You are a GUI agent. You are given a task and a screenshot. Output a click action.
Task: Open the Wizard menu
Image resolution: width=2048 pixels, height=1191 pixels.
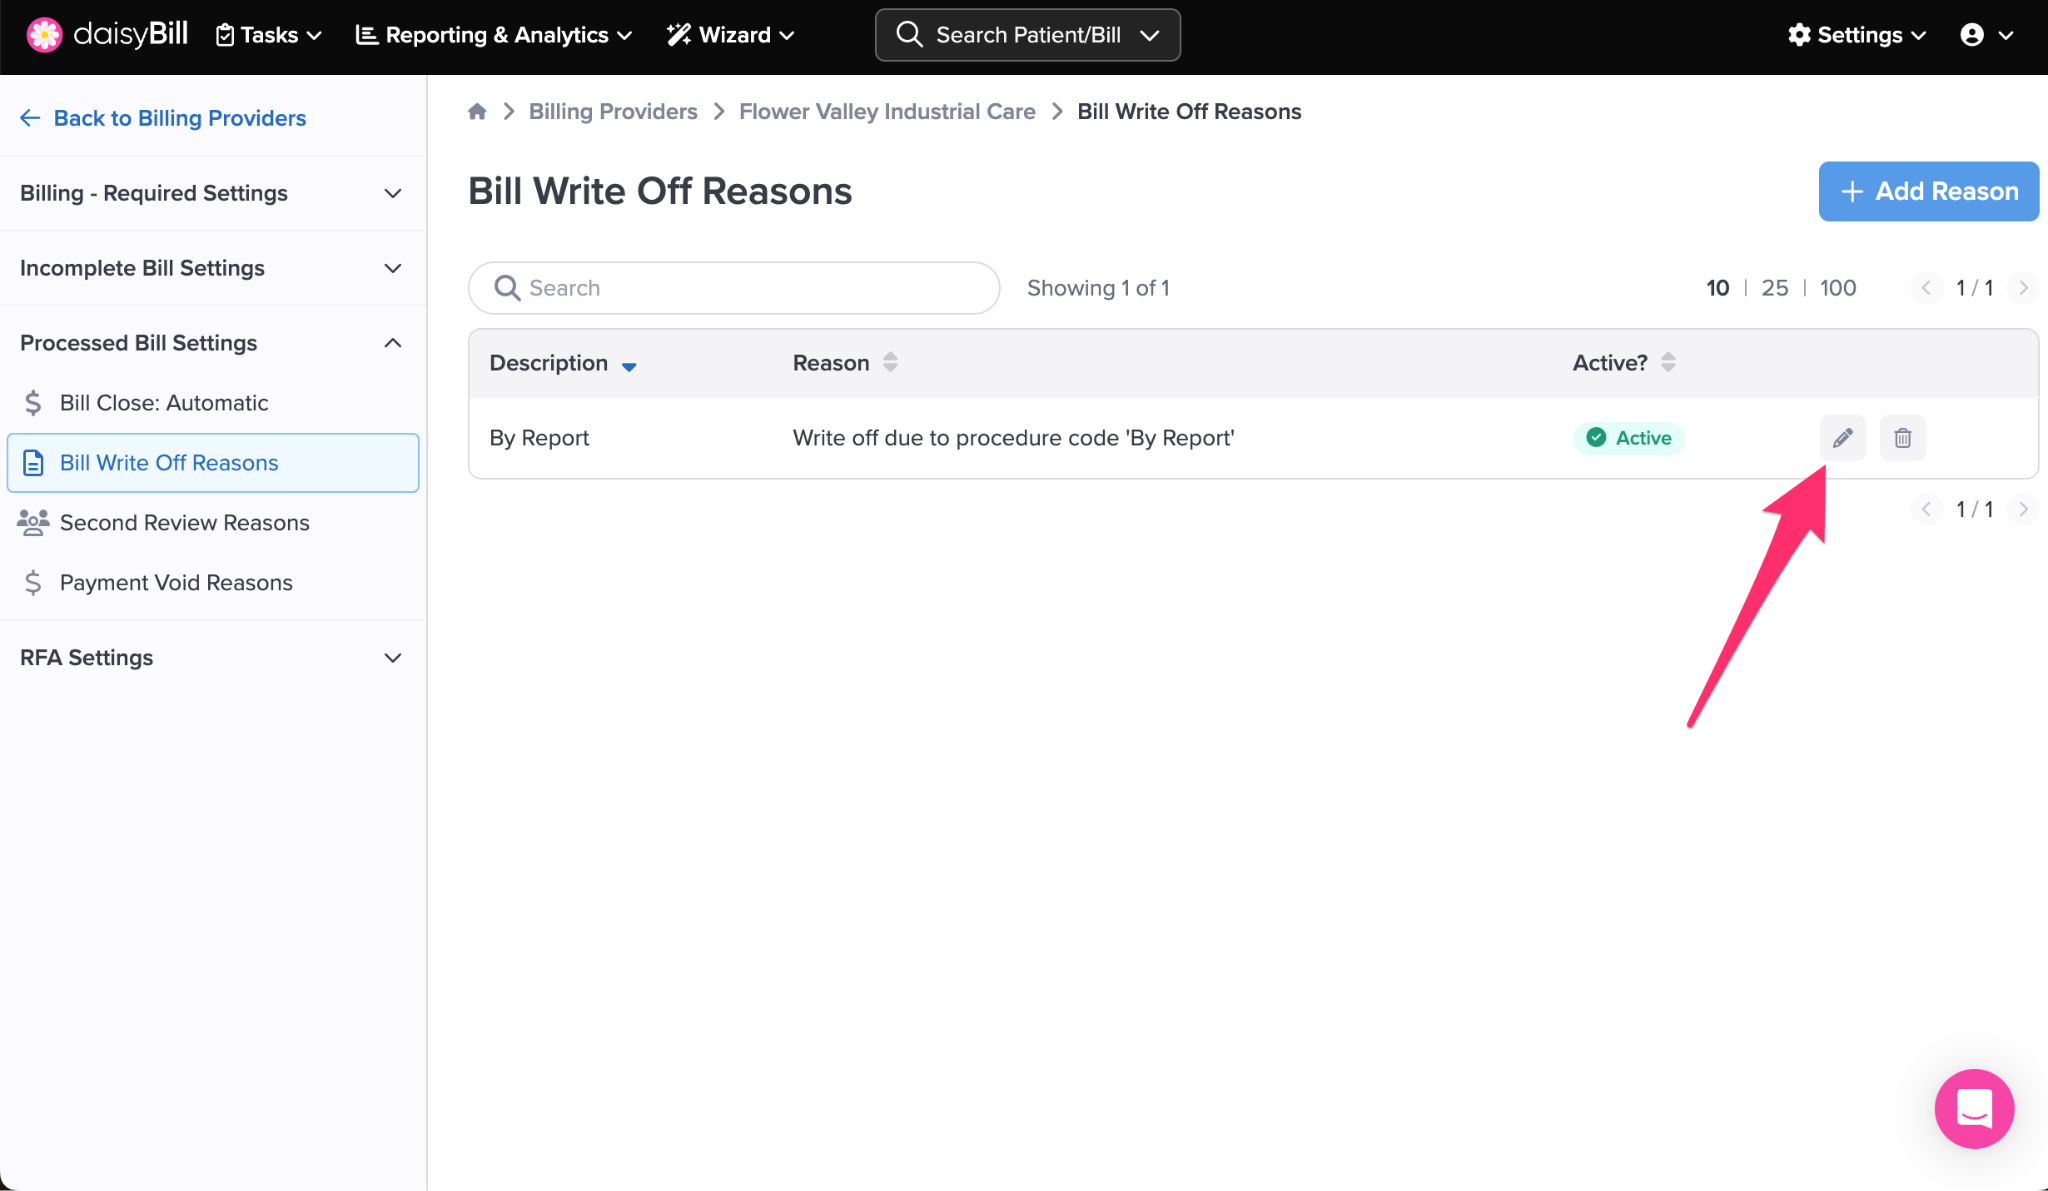click(x=731, y=35)
